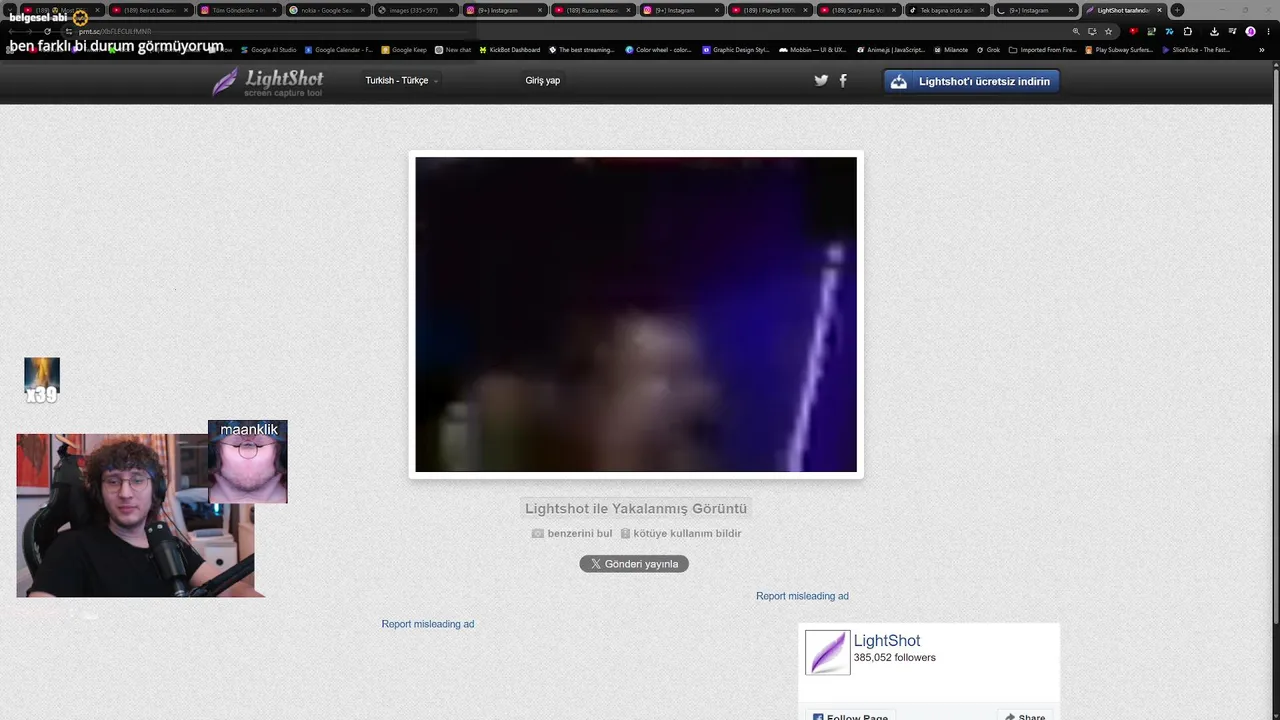Viewport: 1280px width, 720px height.
Task: Open Play Subway Surfers bookmark
Action: click(1119, 50)
